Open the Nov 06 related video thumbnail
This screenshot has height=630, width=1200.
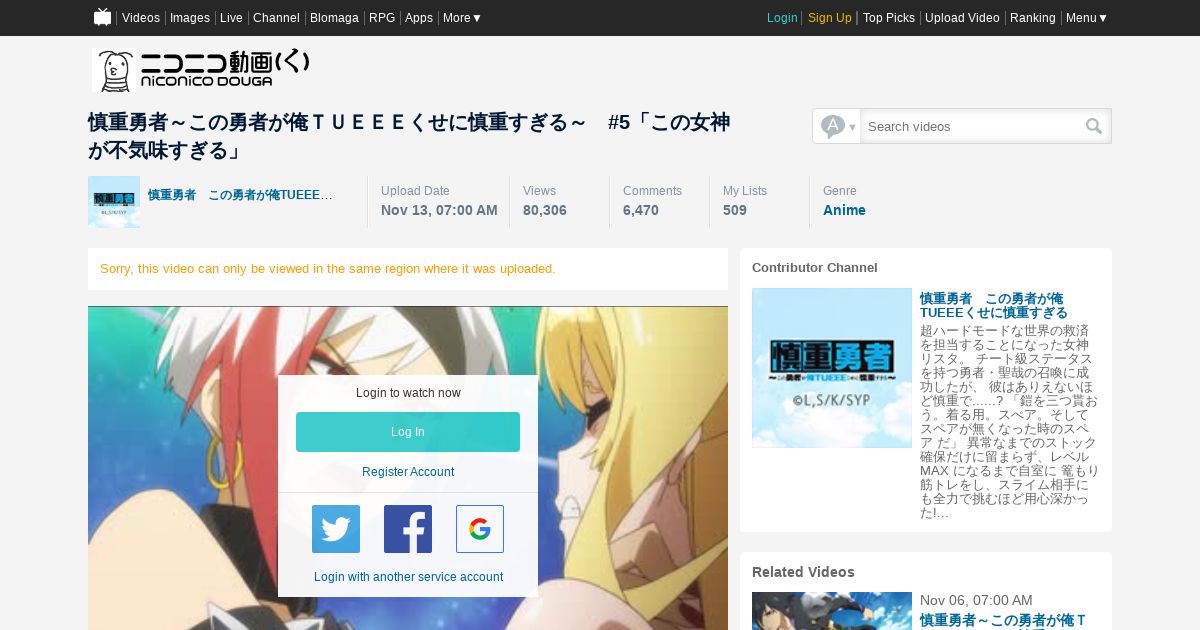click(832, 611)
